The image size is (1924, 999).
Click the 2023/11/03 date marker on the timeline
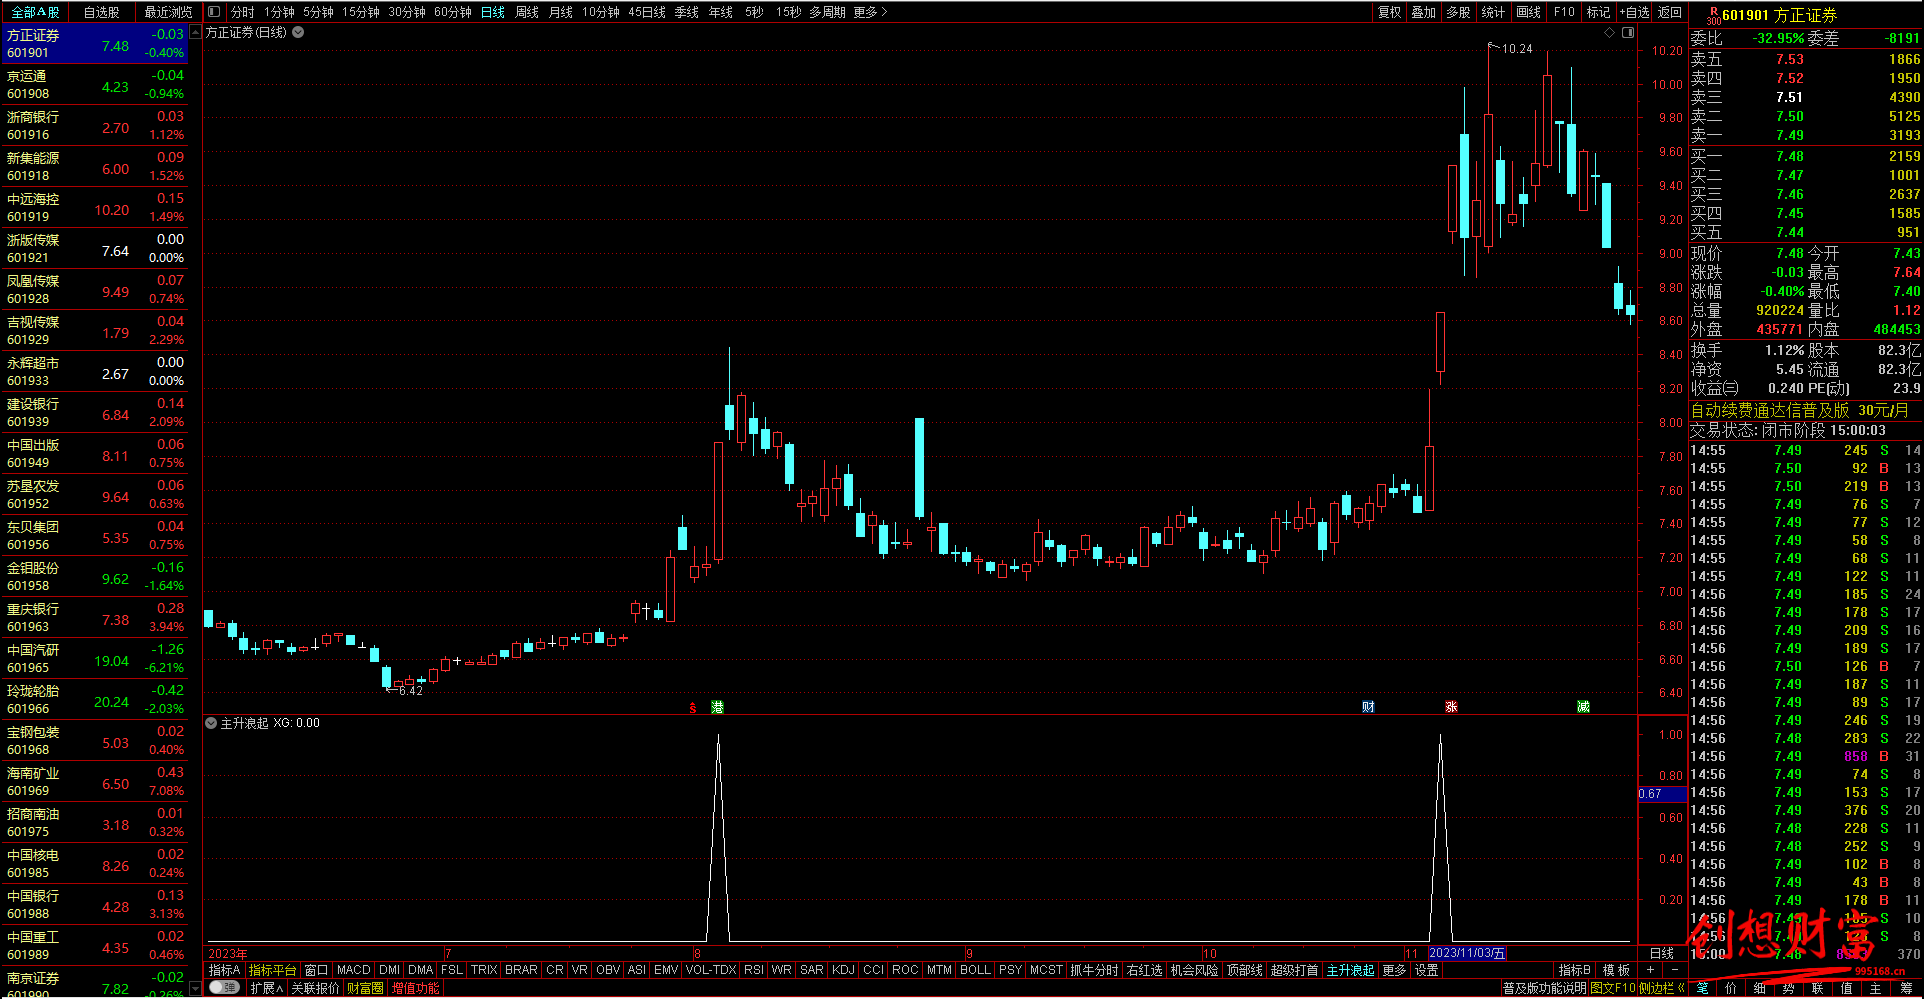point(1467,953)
